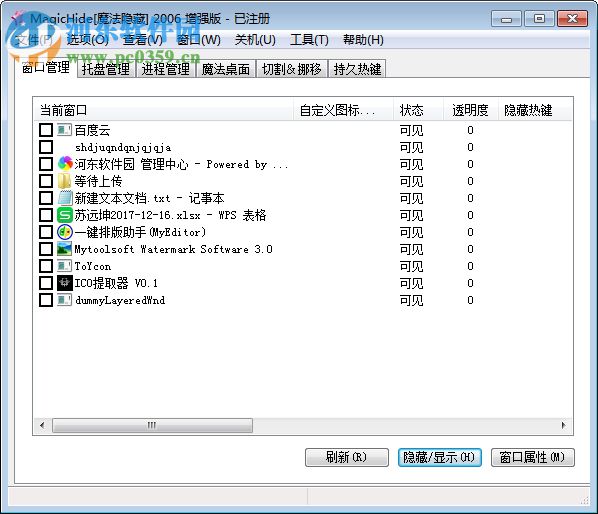
Task: Click the 透明度 value 0 for ToYcon
Action: point(470,266)
